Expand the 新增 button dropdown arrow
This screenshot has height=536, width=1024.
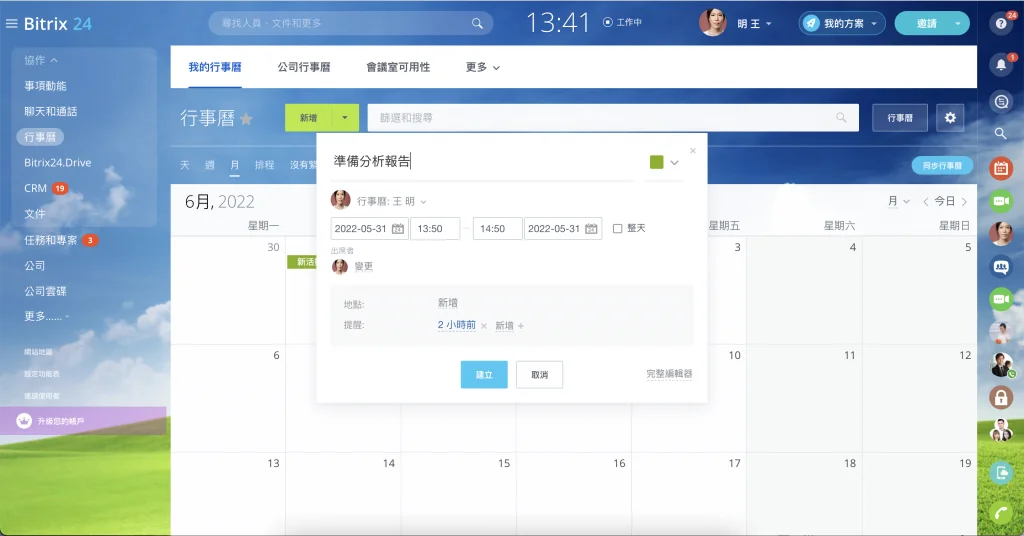point(344,117)
